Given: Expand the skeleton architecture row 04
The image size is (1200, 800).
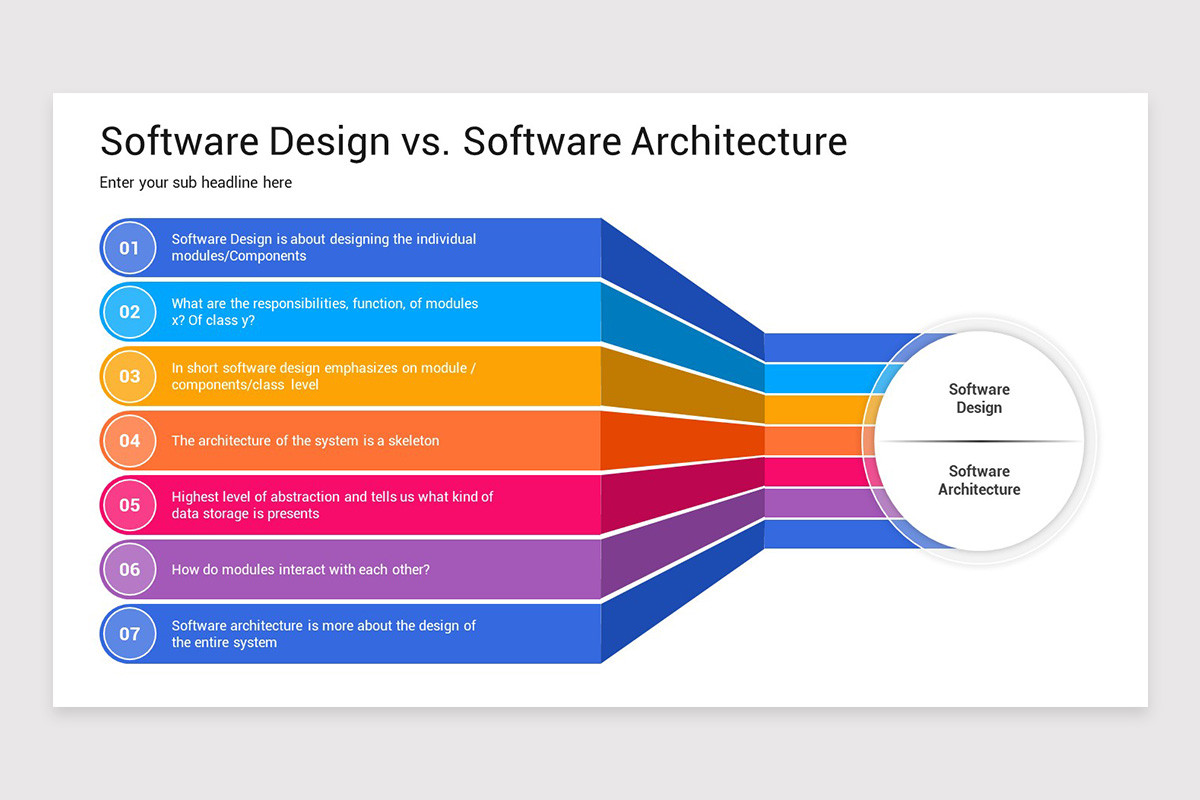Looking at the screenshot, I should 380,441.
